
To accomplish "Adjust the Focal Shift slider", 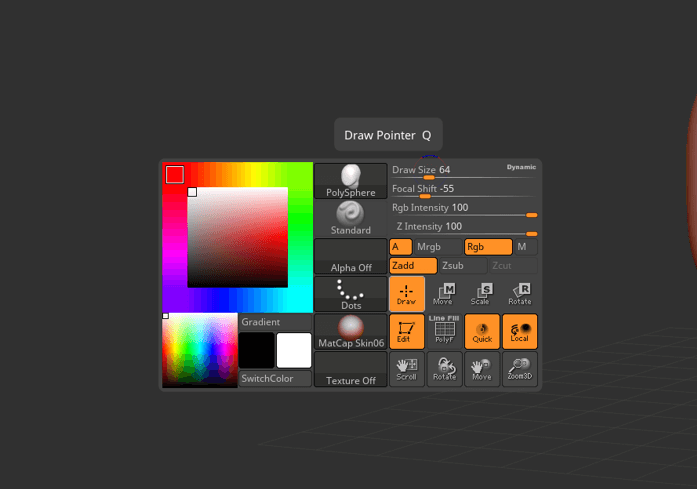I will (464, 190).
